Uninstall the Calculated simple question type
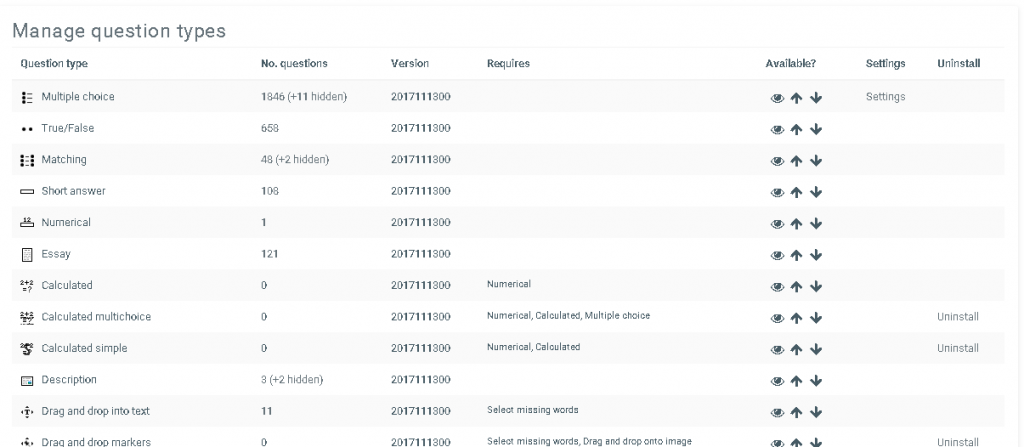Screen dimensions: 1024x447 click(958, 348)
